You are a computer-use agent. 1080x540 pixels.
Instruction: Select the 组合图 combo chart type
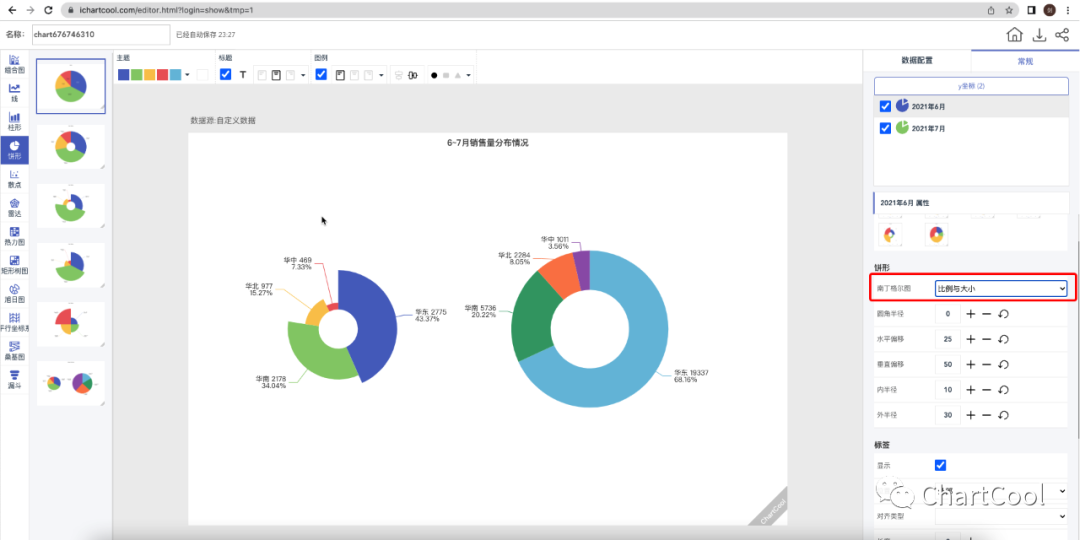click(x=14, y=63)
